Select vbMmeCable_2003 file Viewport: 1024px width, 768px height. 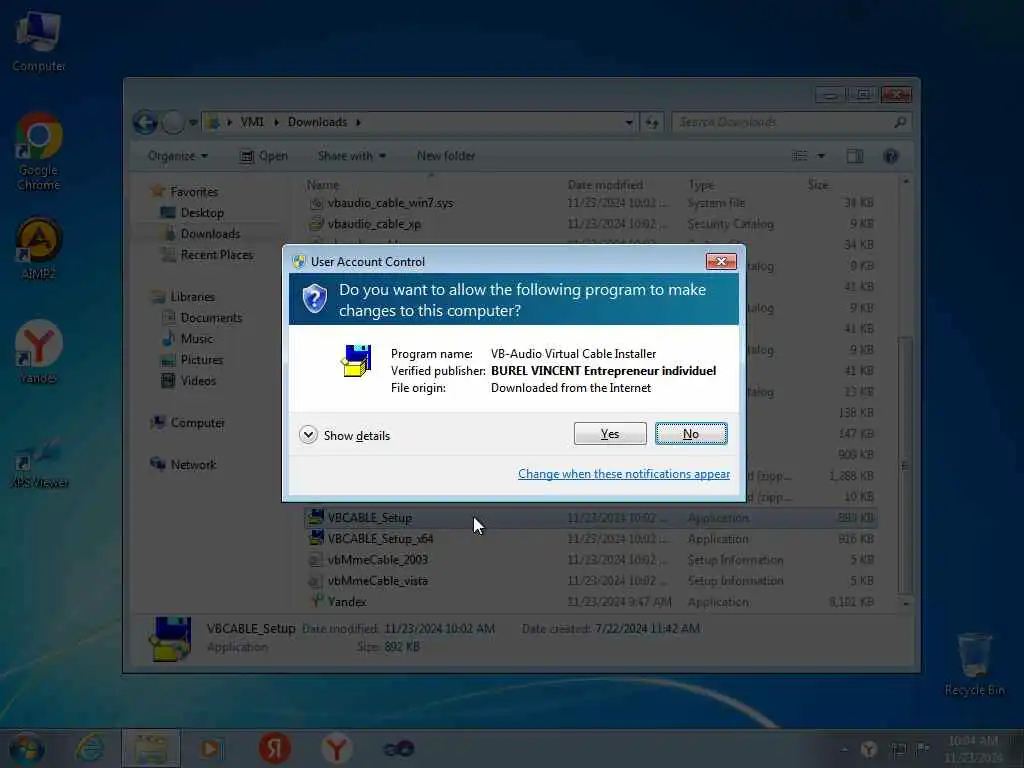pyautogui.click(x=591, y=560)
